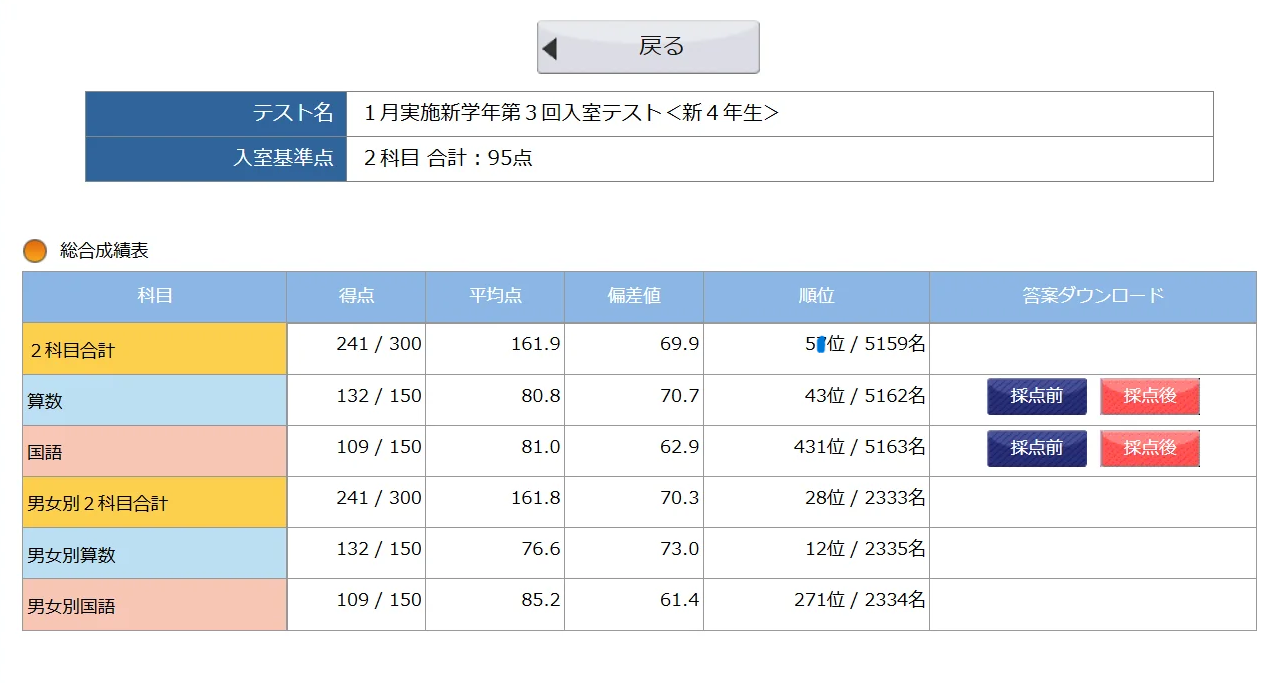1277x683 pixels.
Task: Click the 答案ダウンロード column header
Action: [x=1092, y=296]
